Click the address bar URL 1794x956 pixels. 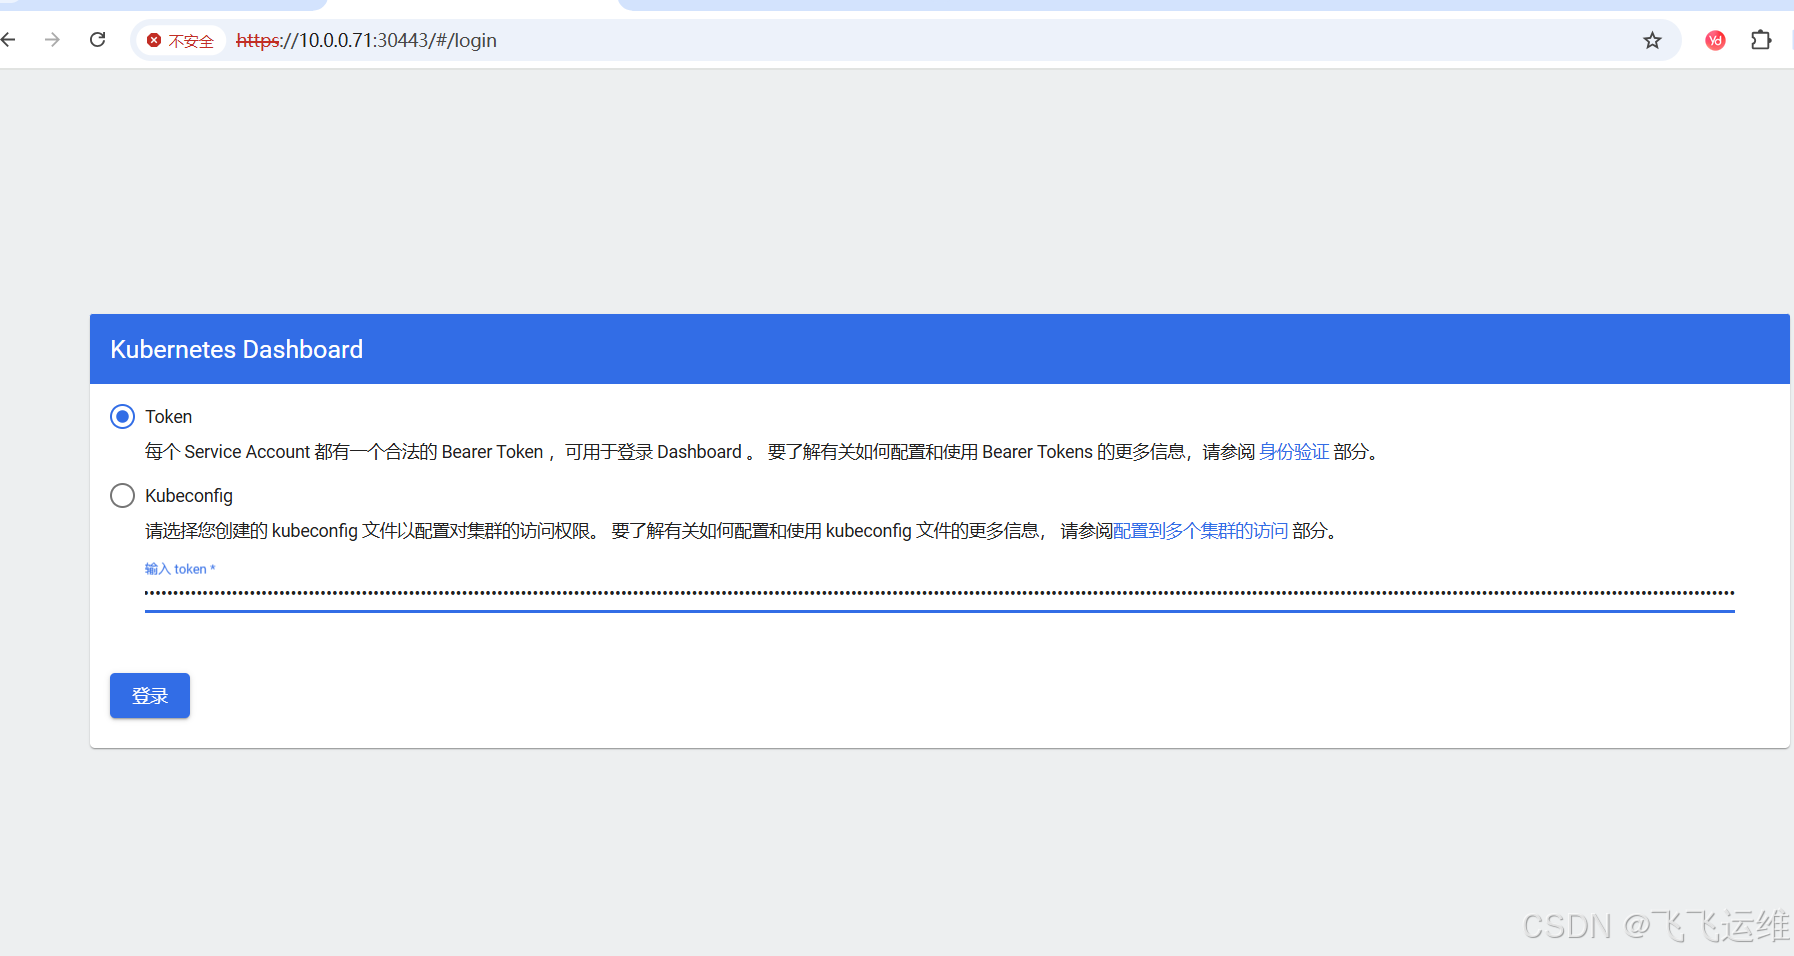[366, 41]
